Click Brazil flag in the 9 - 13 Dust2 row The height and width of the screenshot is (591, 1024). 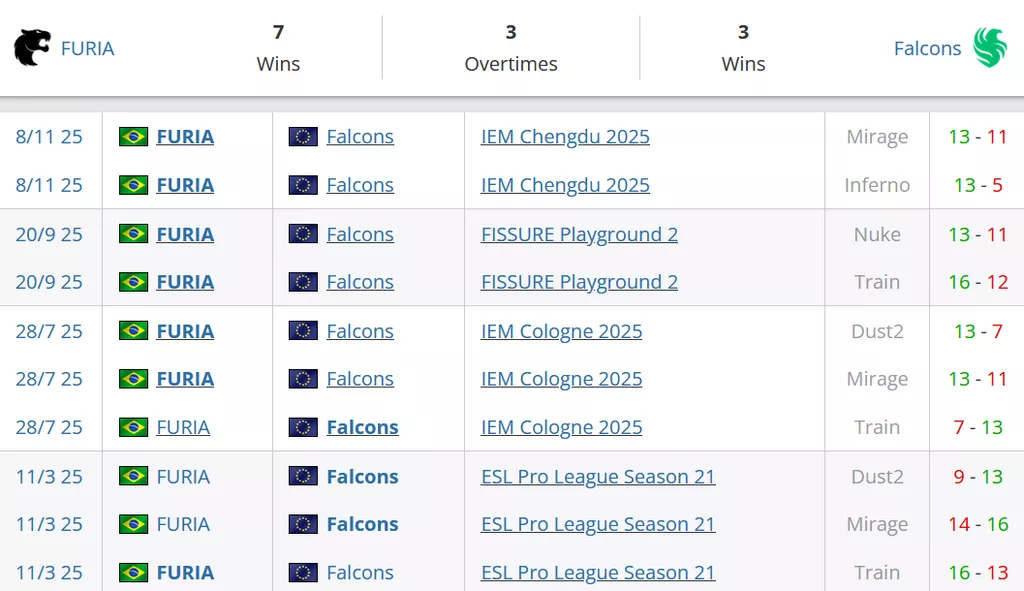(133, 477)
